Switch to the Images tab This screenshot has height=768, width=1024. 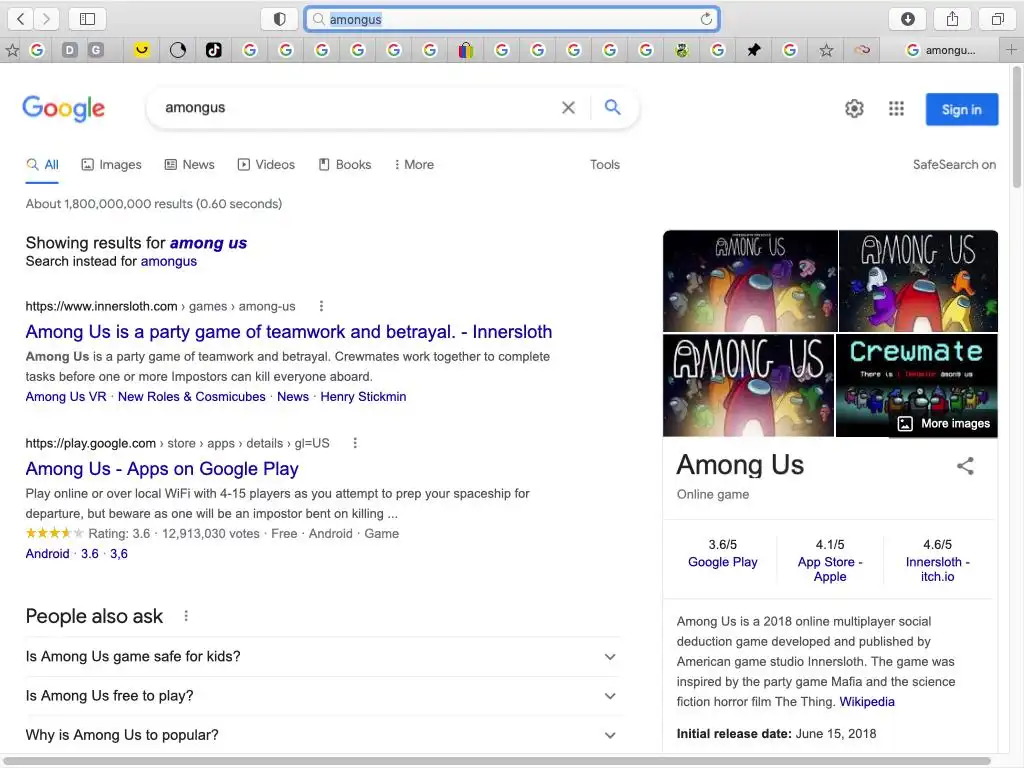[x=111, y=165]
